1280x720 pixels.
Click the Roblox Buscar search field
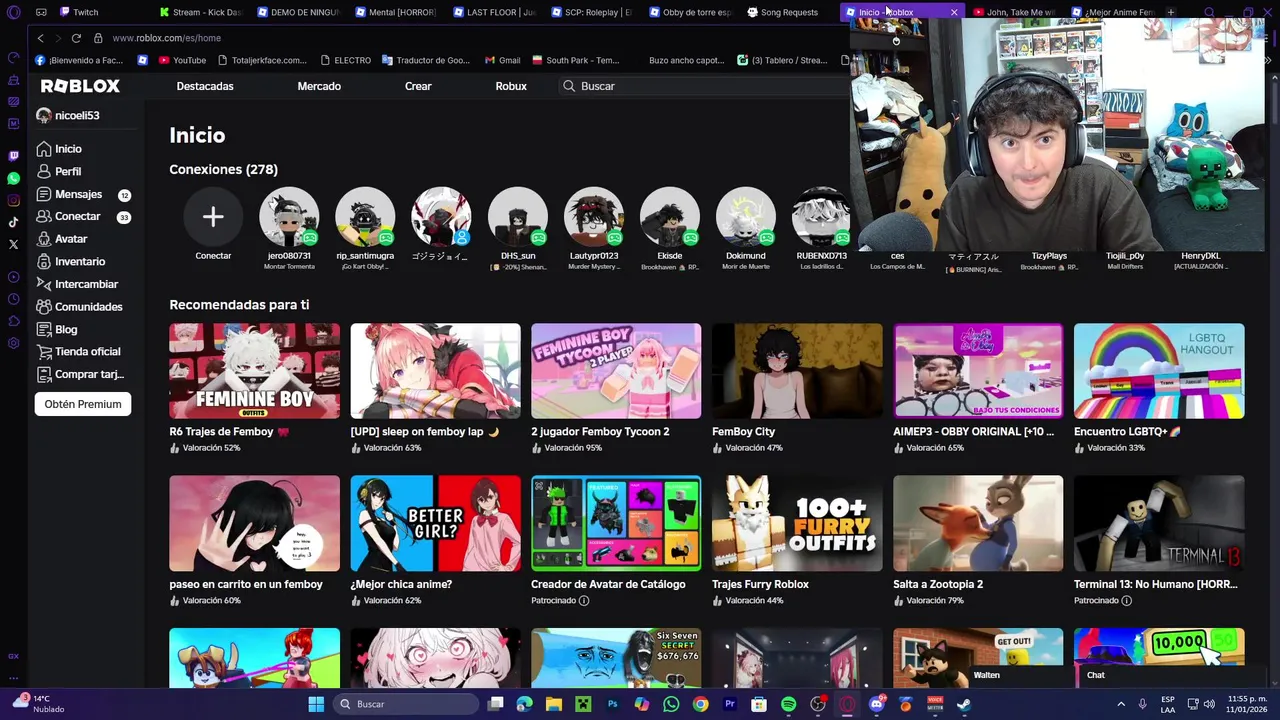(705, 86)
